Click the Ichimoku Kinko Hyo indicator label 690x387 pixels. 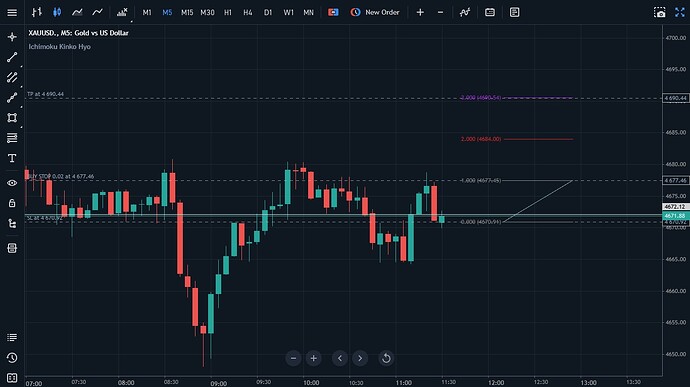tap(59, 47)
